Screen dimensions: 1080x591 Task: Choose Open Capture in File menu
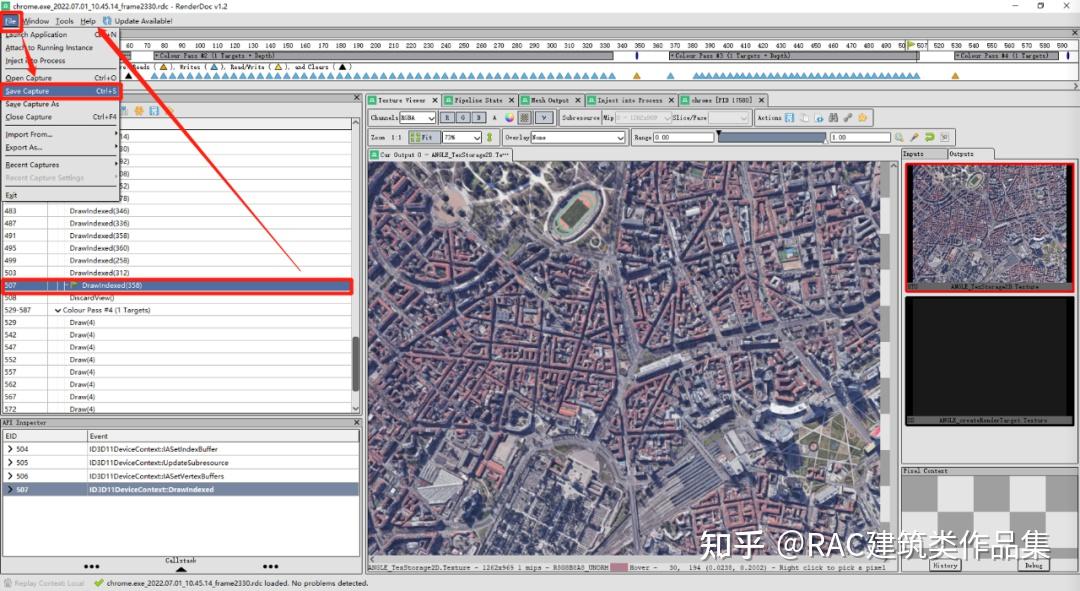[61, 78]
